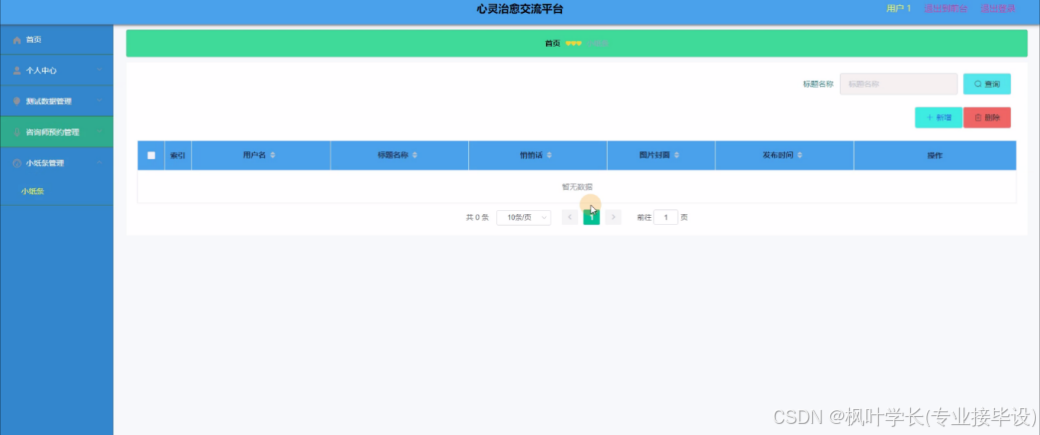
Task: Open 咨询师预约管理 sidebar menu item
Action: [56, 132]
